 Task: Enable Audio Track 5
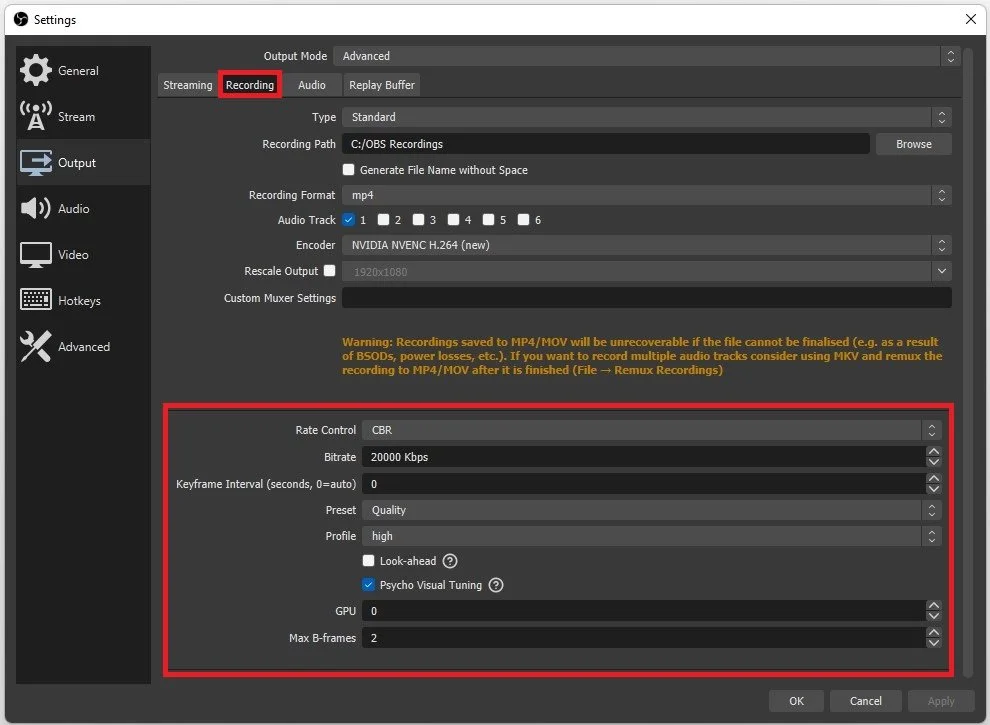[x=489, y=220]
